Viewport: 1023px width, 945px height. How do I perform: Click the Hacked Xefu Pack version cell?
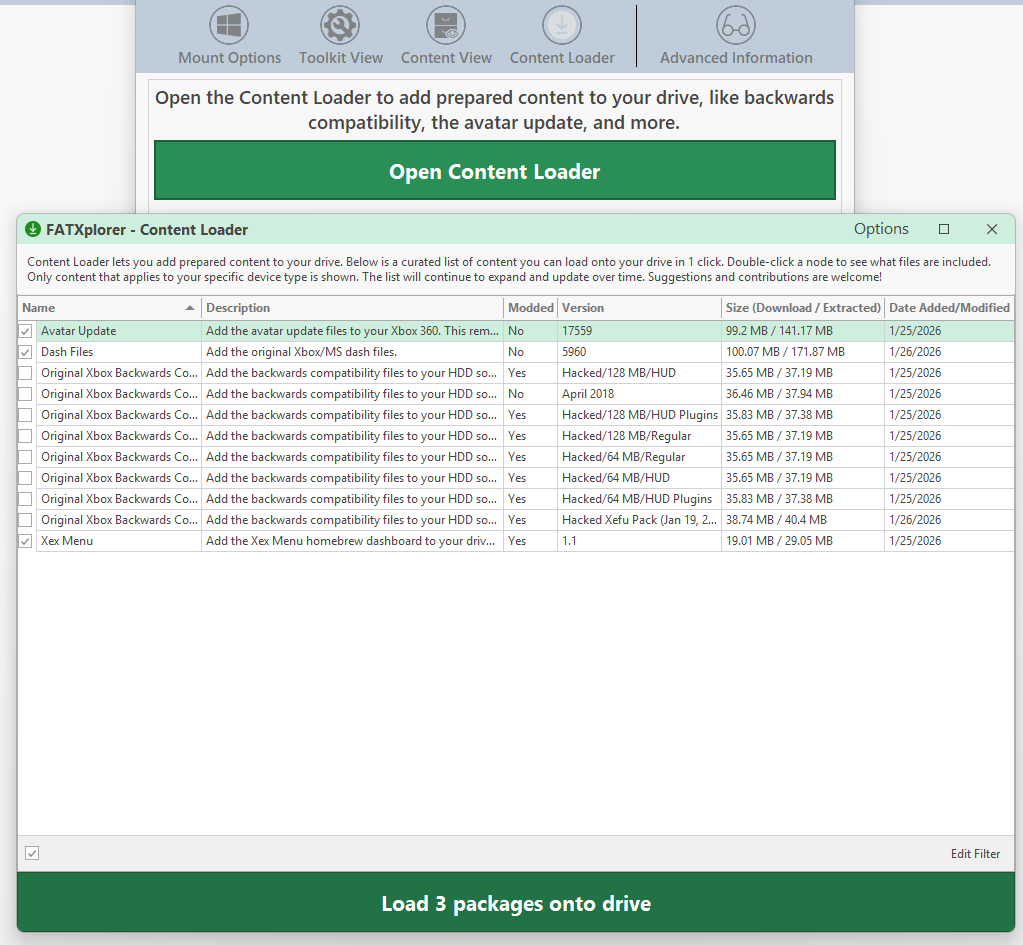coord(639,520)
